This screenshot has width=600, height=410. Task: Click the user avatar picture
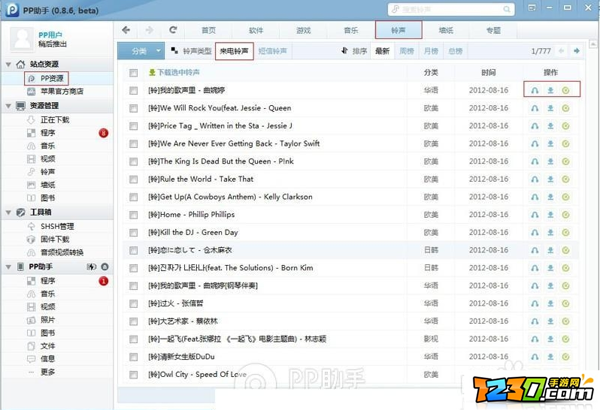point(22,39)
